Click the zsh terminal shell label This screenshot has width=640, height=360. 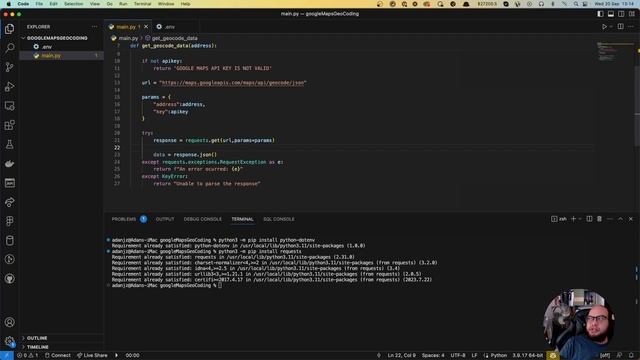(x=559, y=219)
